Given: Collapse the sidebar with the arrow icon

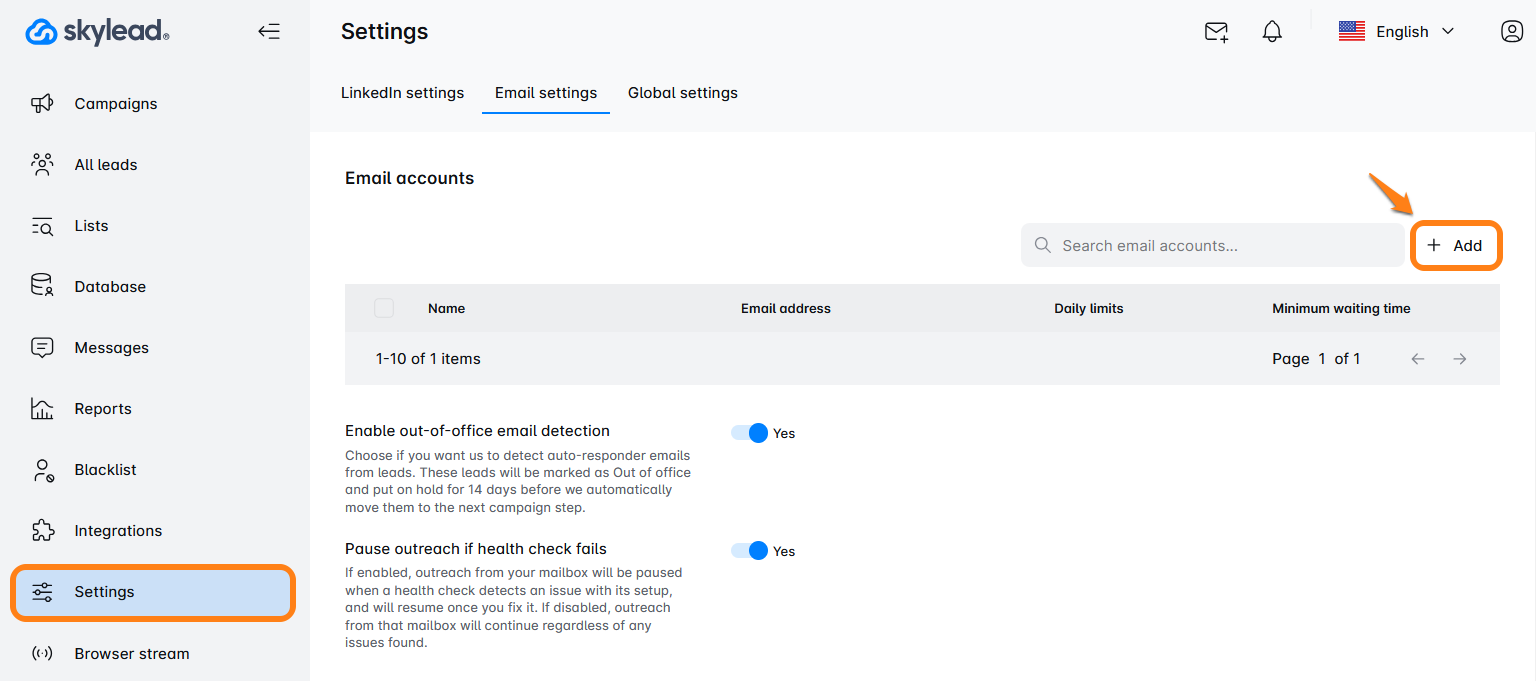Looking at the screenshot, I should [269, 31].
